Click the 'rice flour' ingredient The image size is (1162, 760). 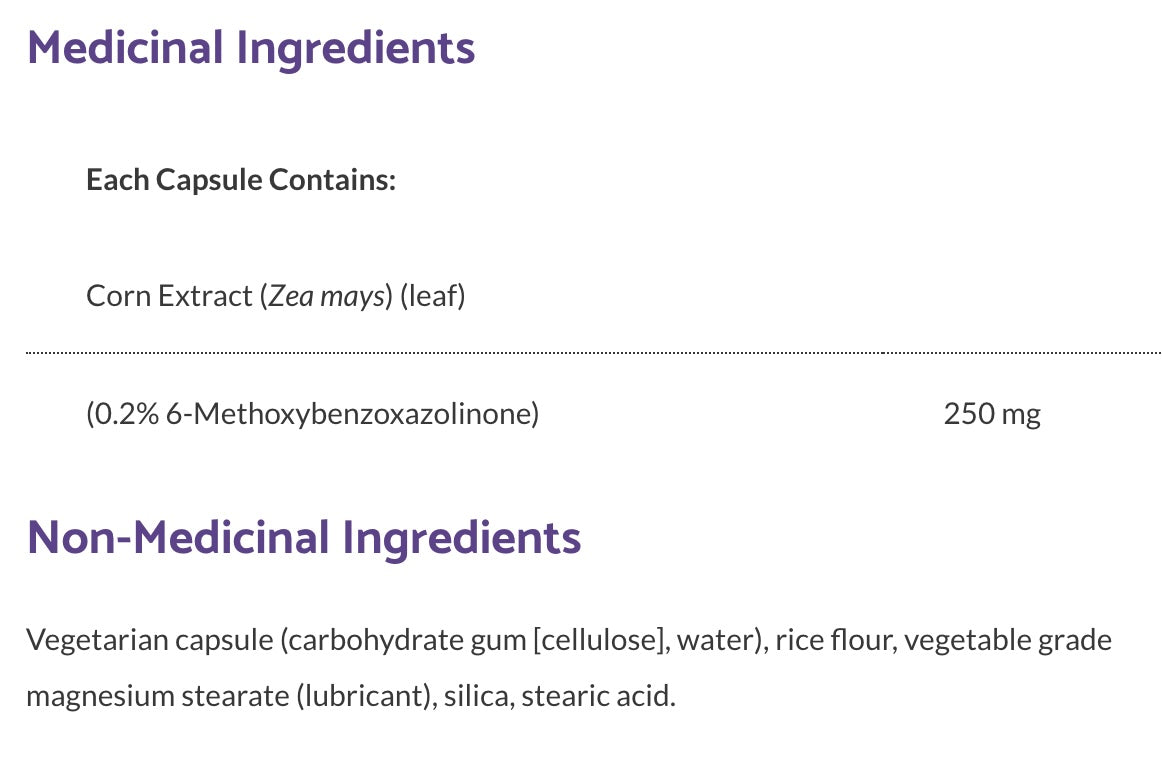click(x=833, y=640)
